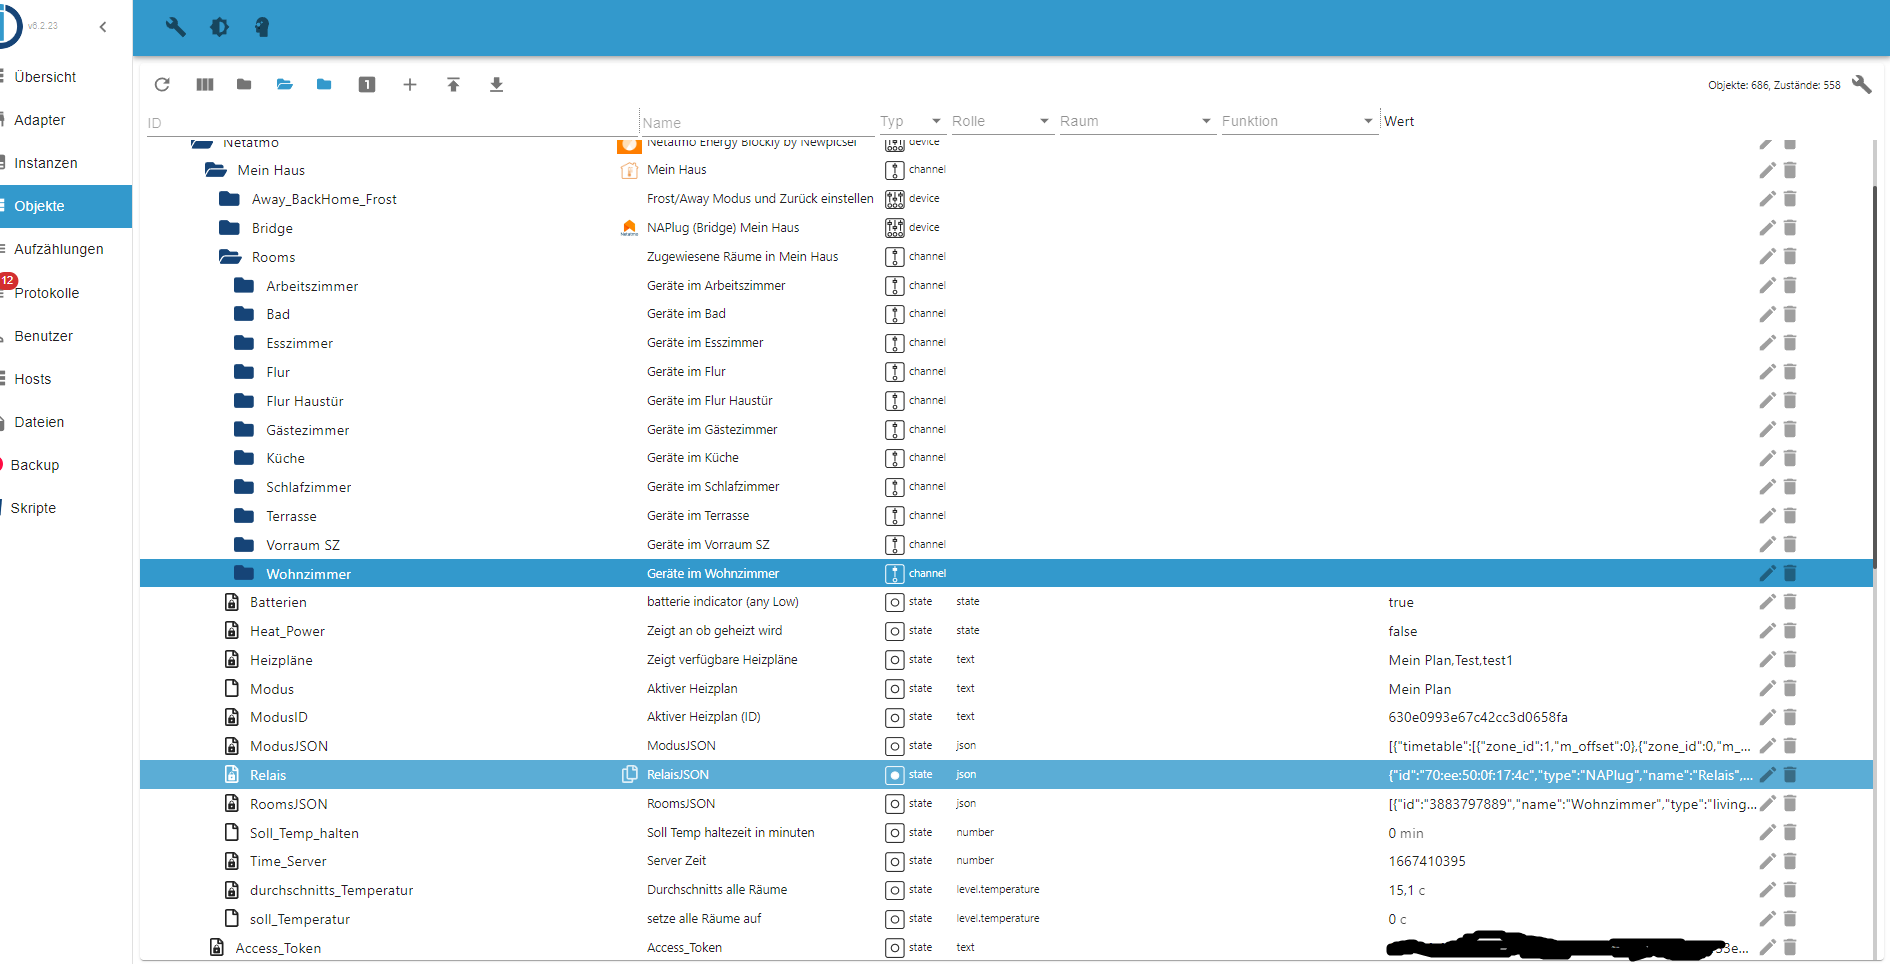Click the 'Mein Plan,Test,test1' value
This screenshot has height=964, width=1890.
click(1450, 660)
